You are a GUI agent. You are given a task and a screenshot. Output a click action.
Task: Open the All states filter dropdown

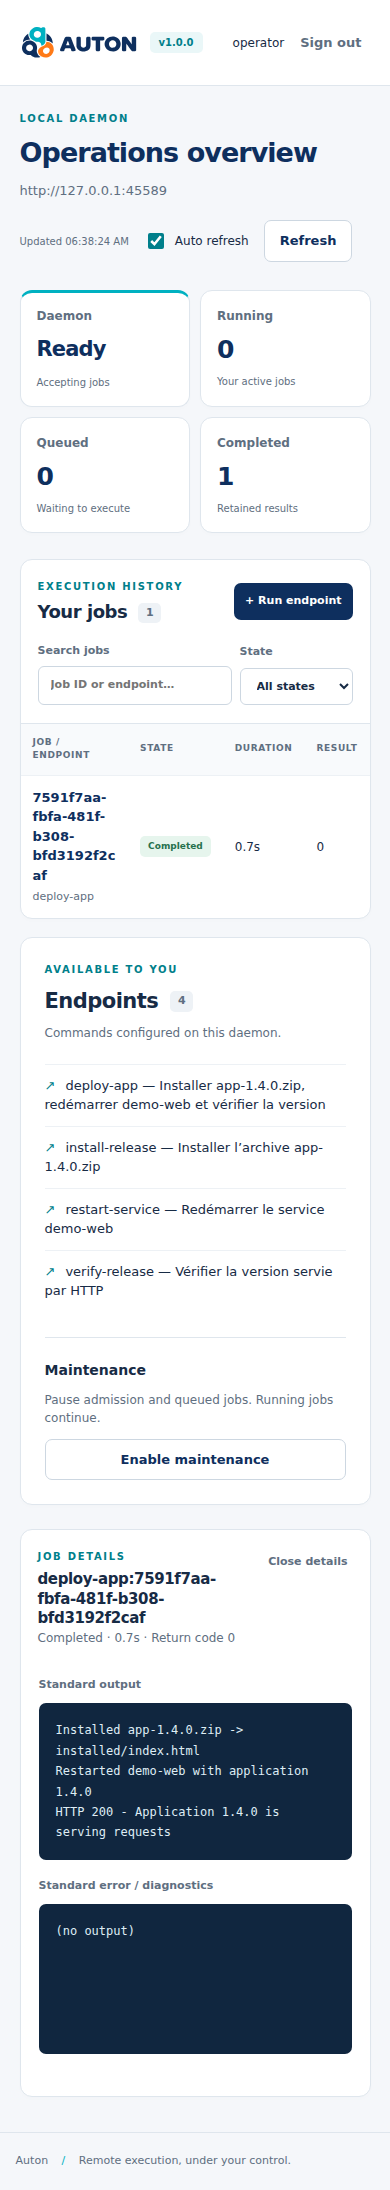tap(296, 686)
